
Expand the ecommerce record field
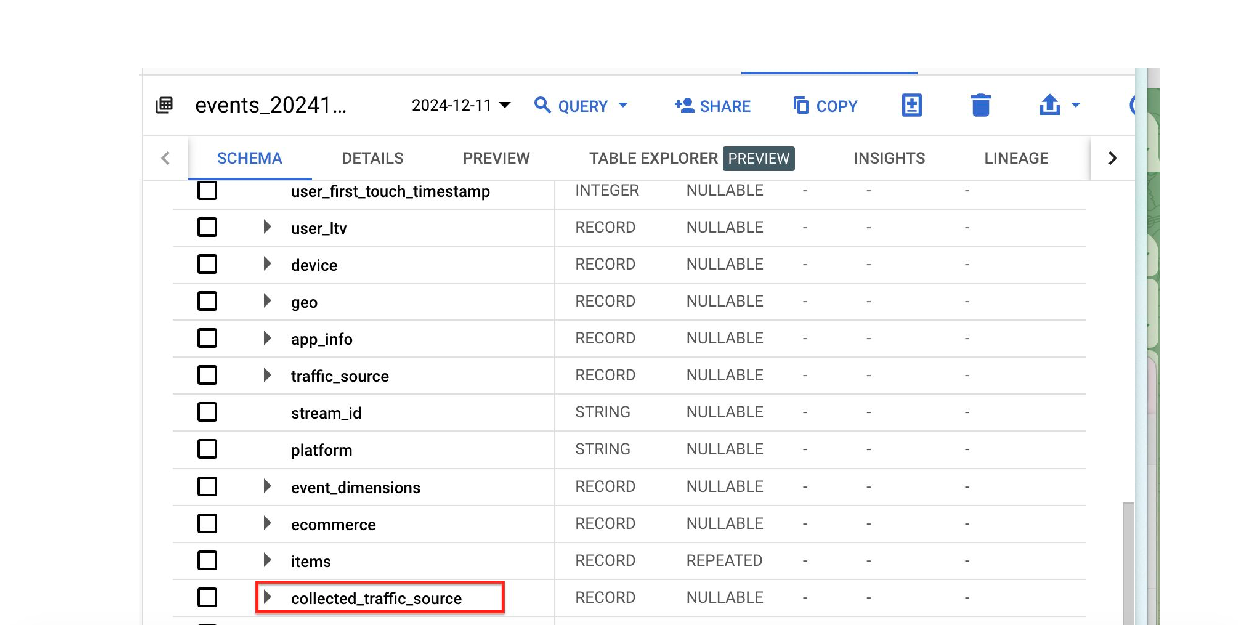(x=267, y=523)
